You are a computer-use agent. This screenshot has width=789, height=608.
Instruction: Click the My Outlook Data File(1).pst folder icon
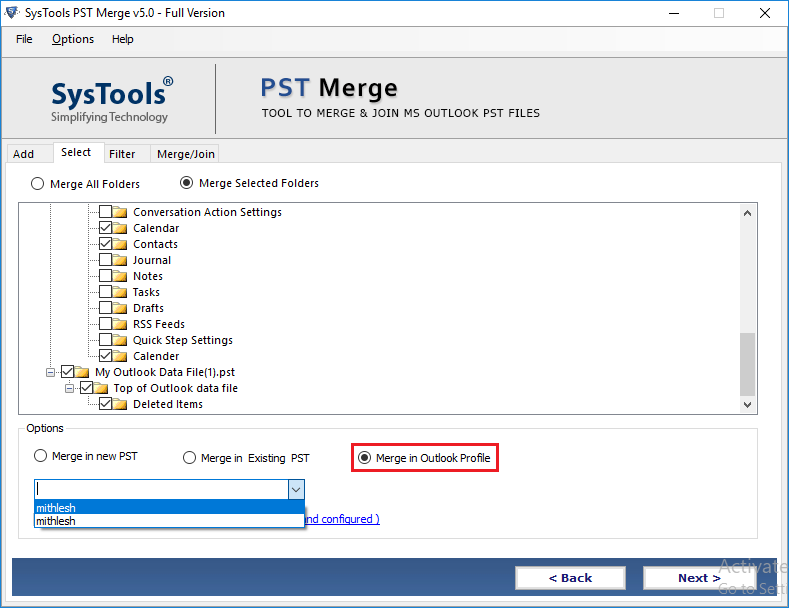[82, 372]
